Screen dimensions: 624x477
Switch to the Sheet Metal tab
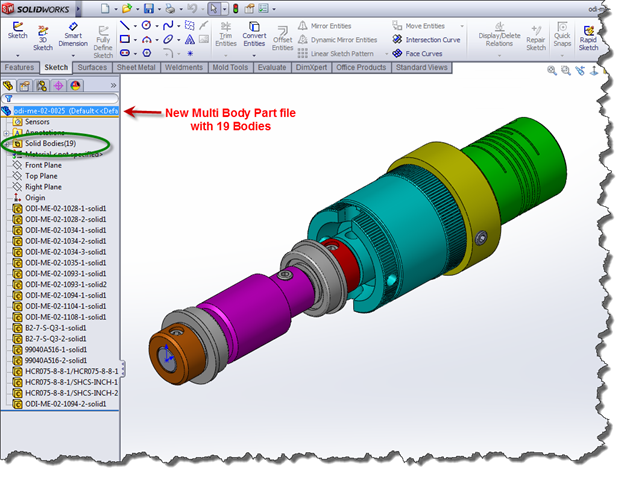pos(136,67)
